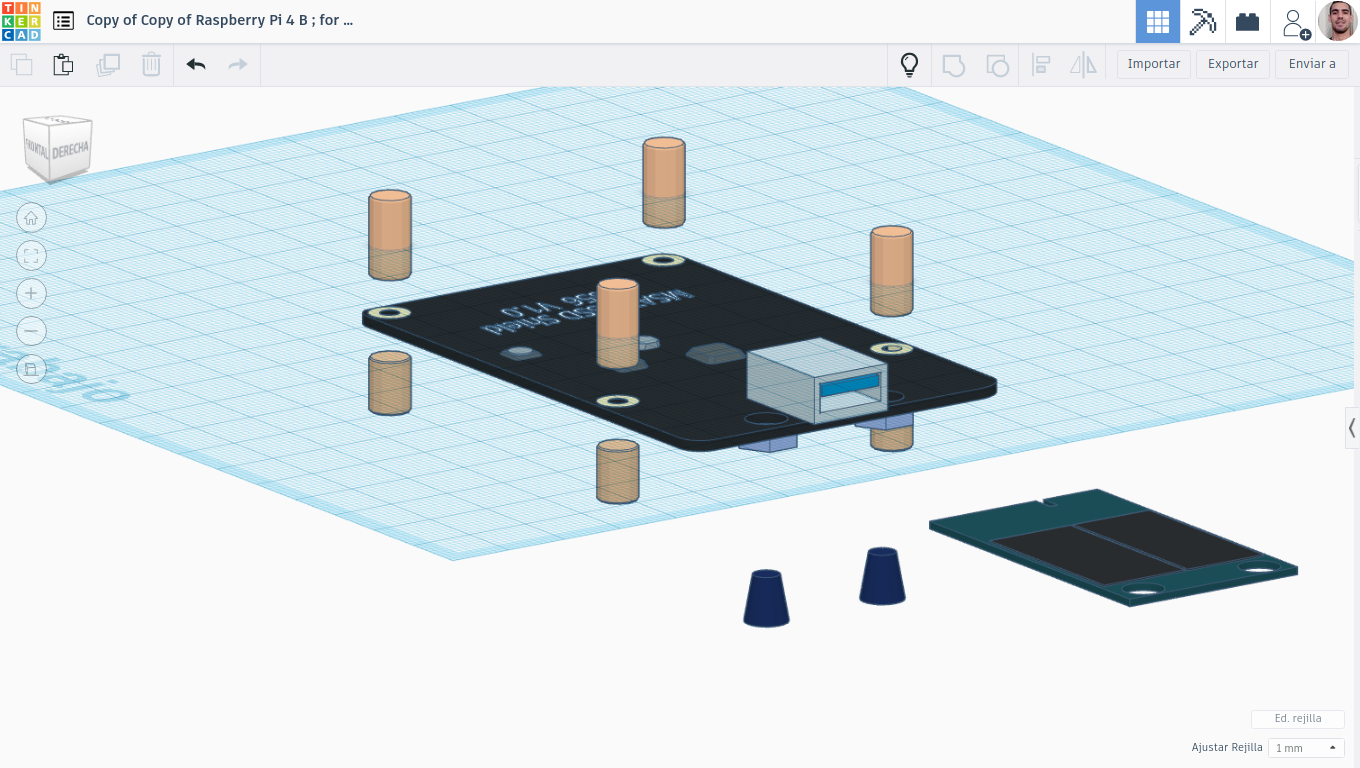Click the design title text

point(220,20)
